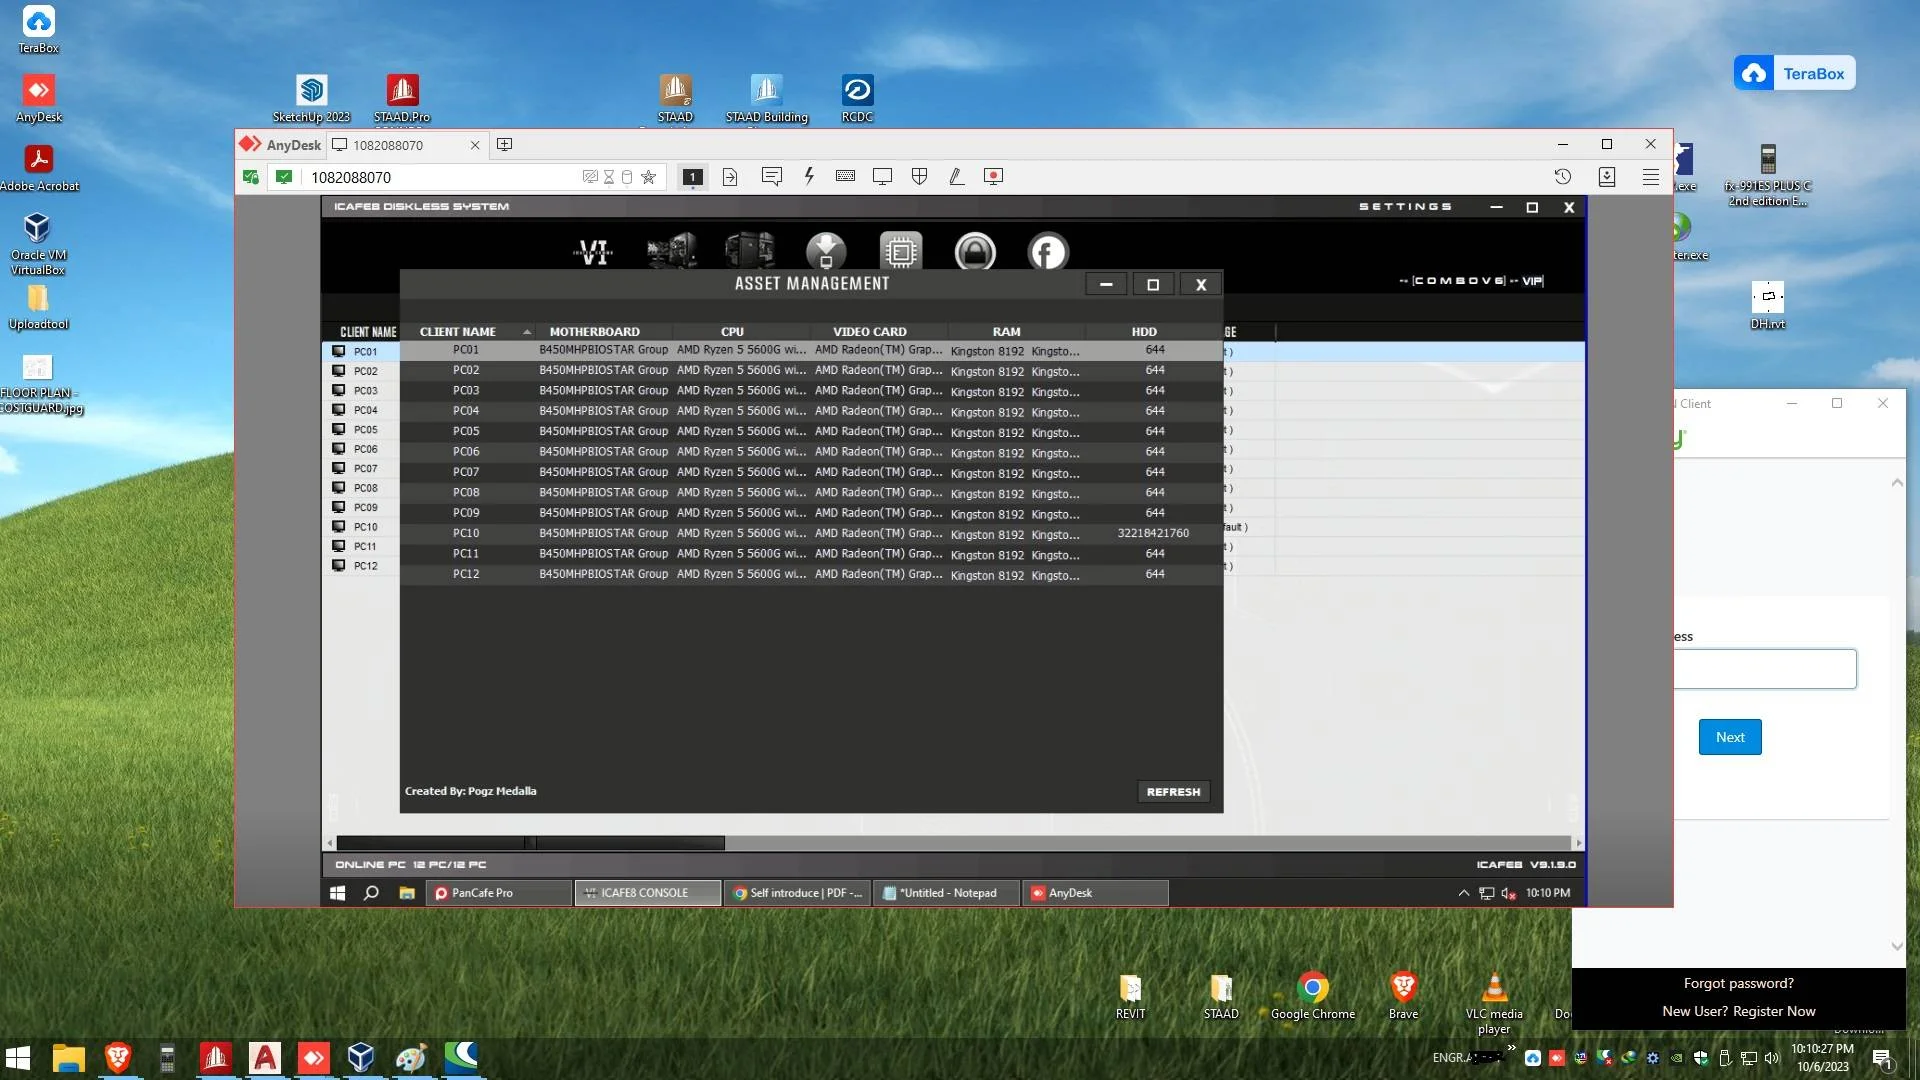Click remote Windows Start button
The image size is (1920, 1080).
[x=337, y=893]
